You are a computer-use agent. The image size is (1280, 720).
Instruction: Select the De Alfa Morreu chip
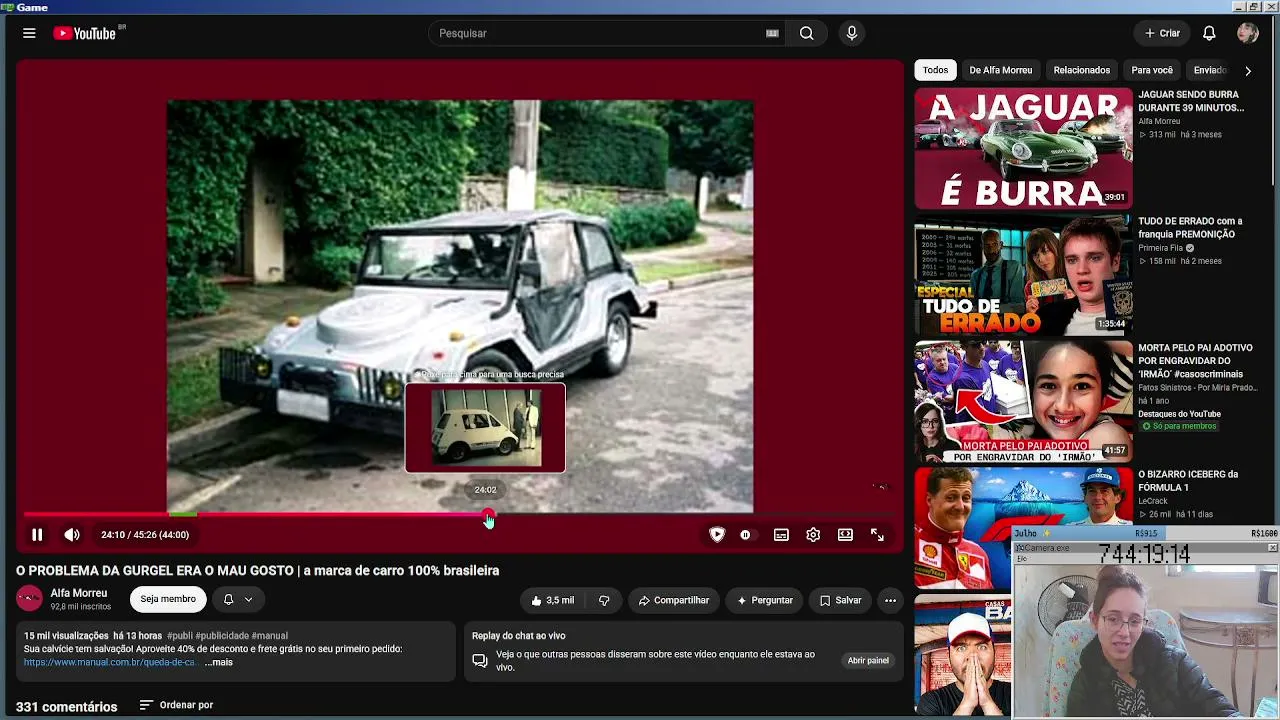pos(1000,70)
